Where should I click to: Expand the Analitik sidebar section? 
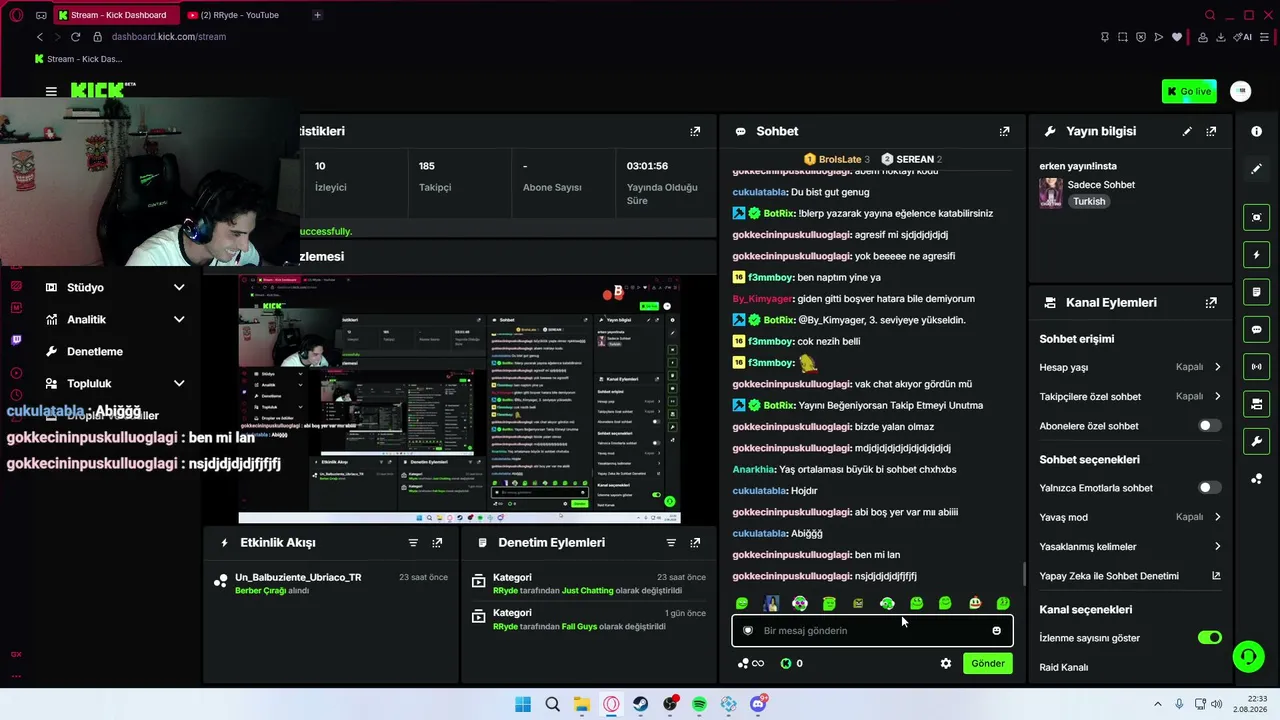click(x=115, y=320)
